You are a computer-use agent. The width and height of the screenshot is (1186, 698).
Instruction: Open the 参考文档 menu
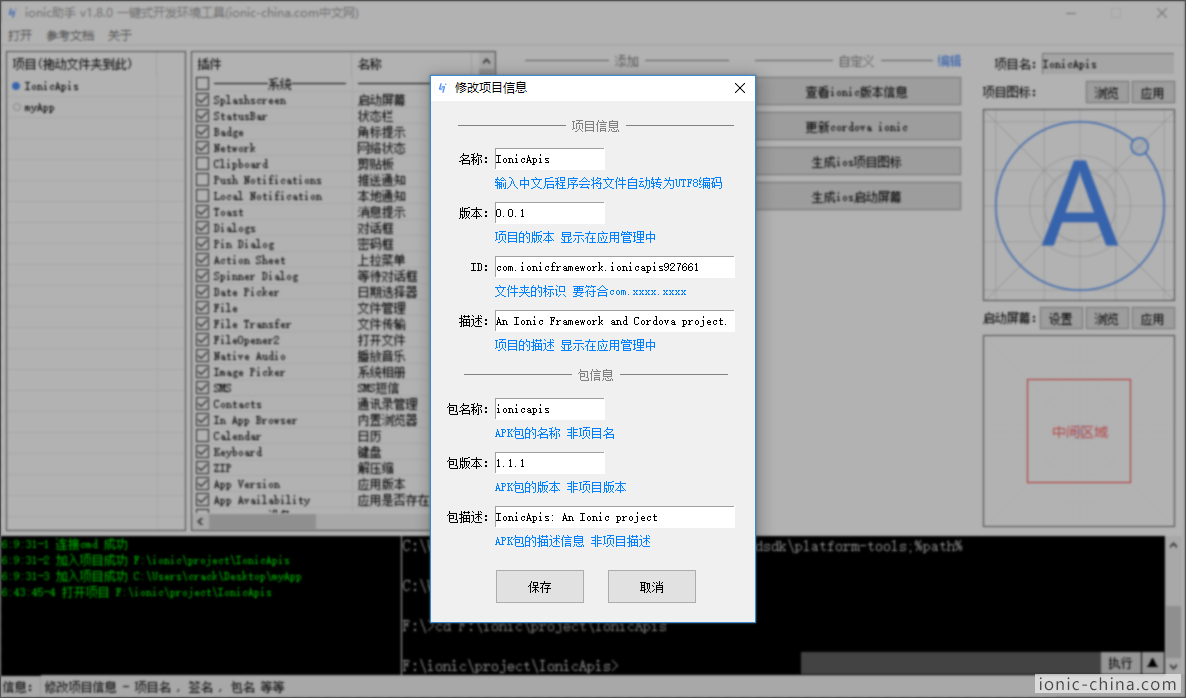coord(70,36)
